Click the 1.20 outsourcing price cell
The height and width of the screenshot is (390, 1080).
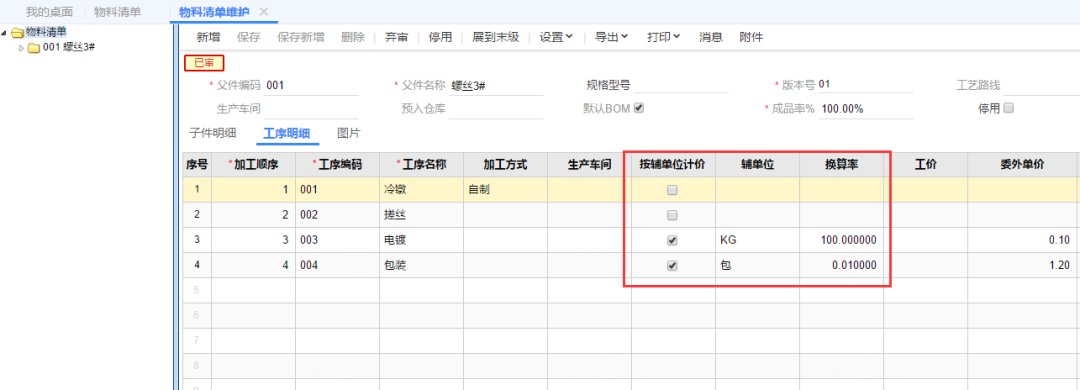coord(1022,265)
